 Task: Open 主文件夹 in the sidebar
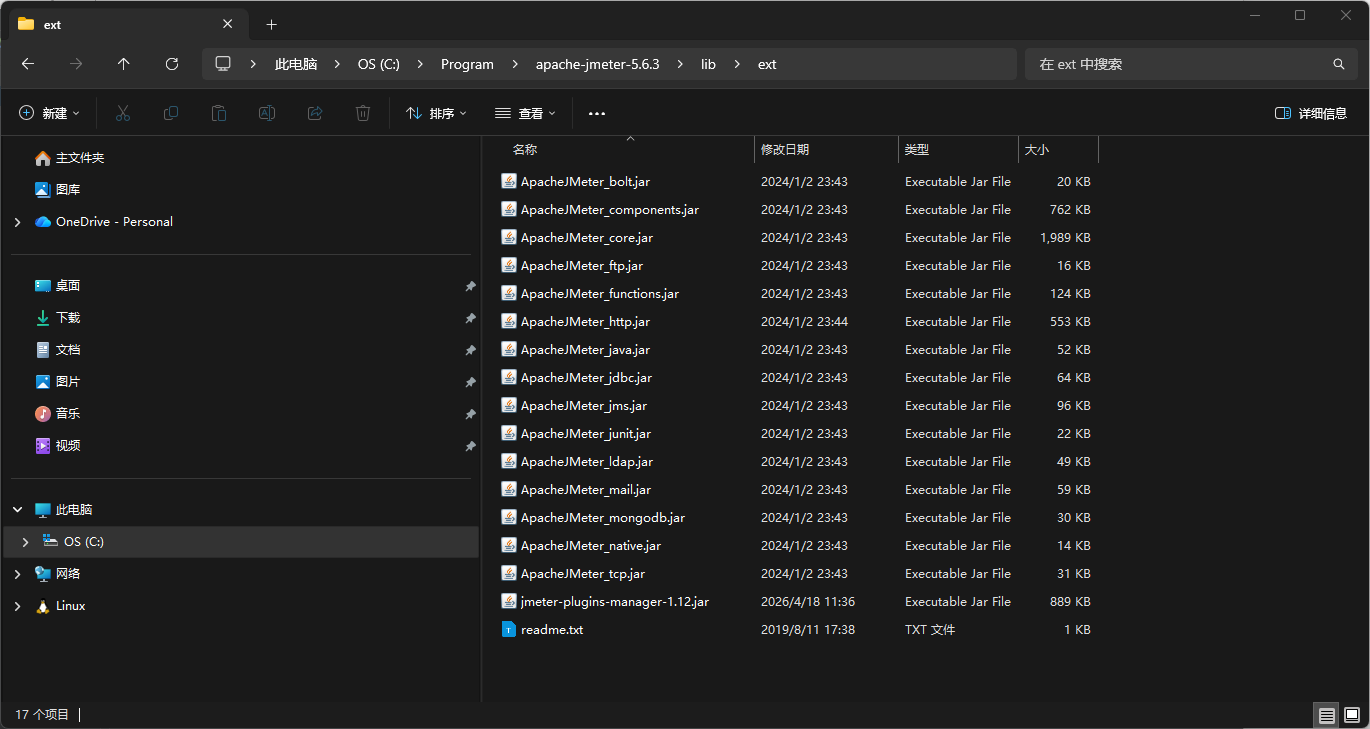coord(80,158)
